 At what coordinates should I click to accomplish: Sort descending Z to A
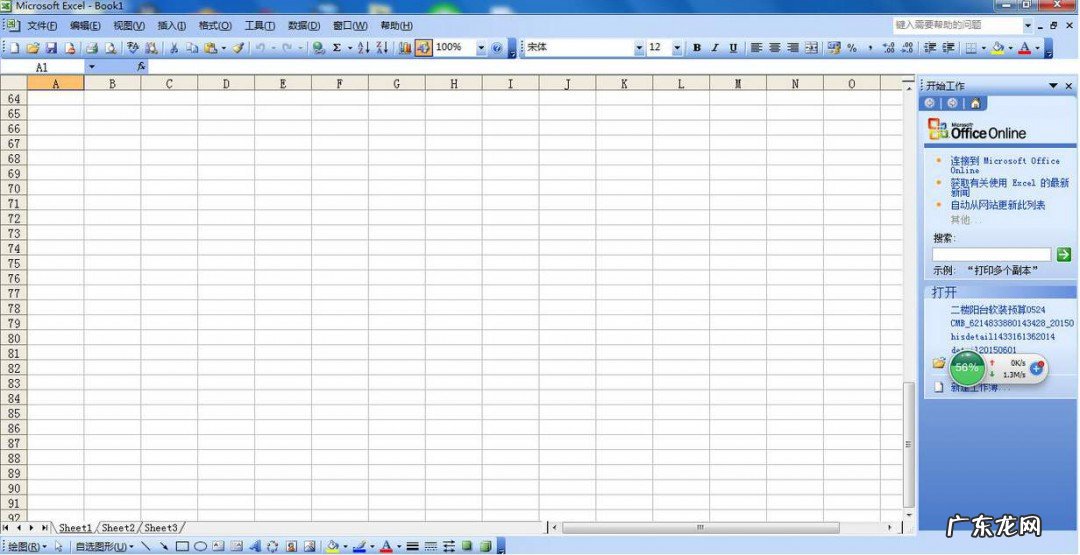[382, 48]
